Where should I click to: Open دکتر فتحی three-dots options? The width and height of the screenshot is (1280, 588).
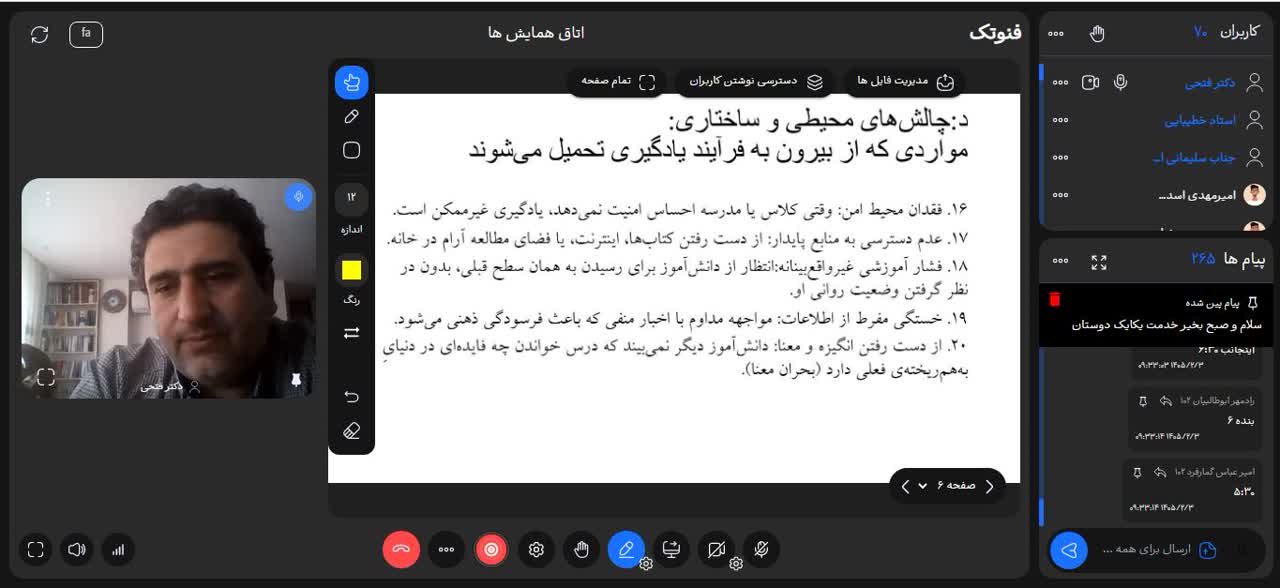1060,82
